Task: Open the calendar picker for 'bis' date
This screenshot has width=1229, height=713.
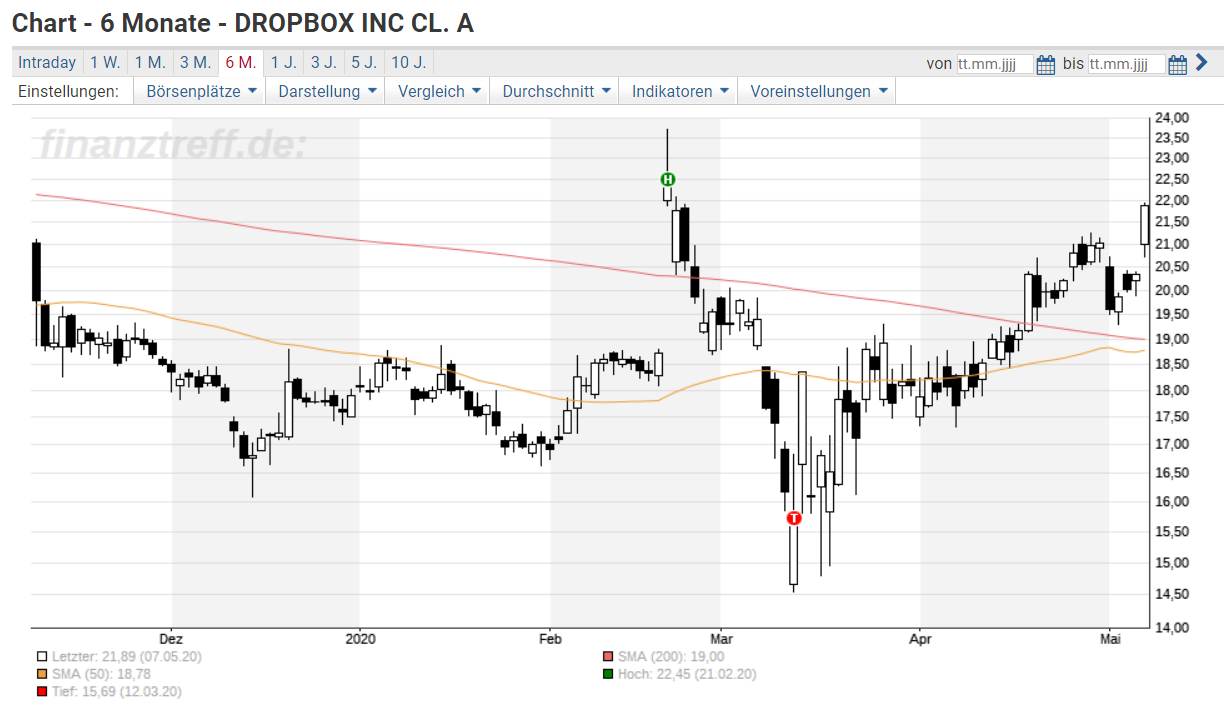Action: tap(1178, 64)
